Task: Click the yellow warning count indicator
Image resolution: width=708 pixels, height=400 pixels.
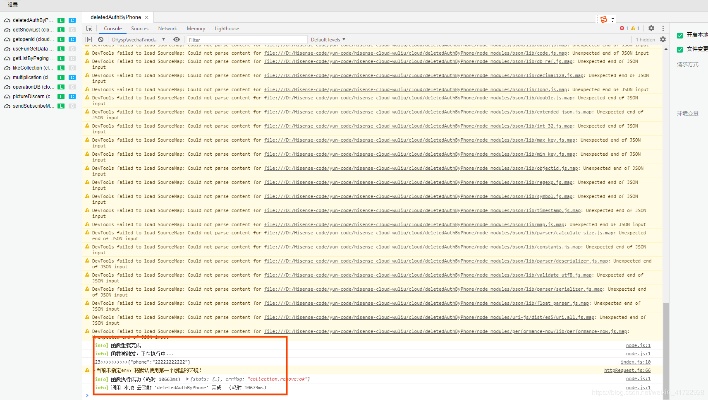Action: click(x=634, y=28)
